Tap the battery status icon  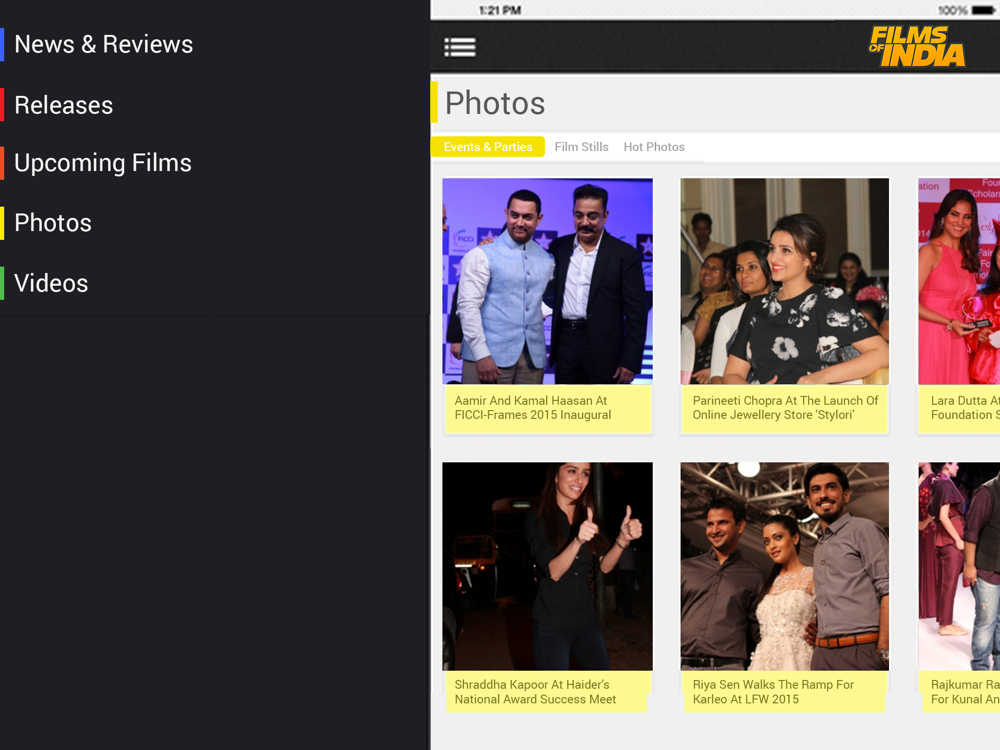click(x=983, y=10)
